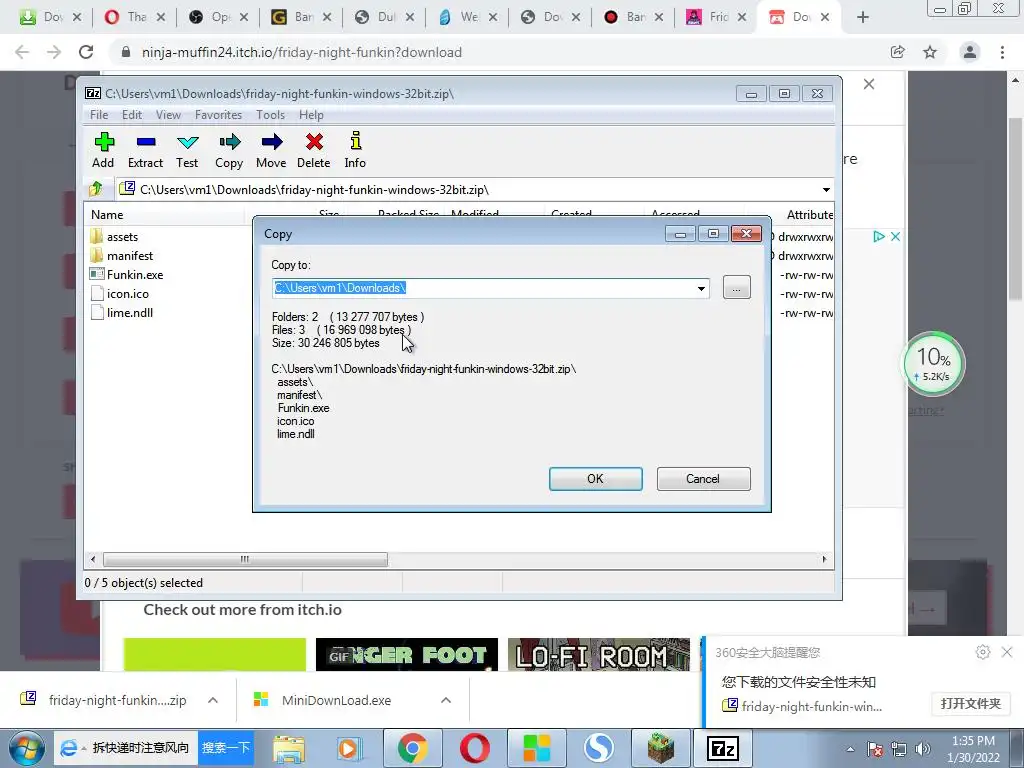Reload the browser page
This screenshot has width=1024, height=768.
pos(86,52)
